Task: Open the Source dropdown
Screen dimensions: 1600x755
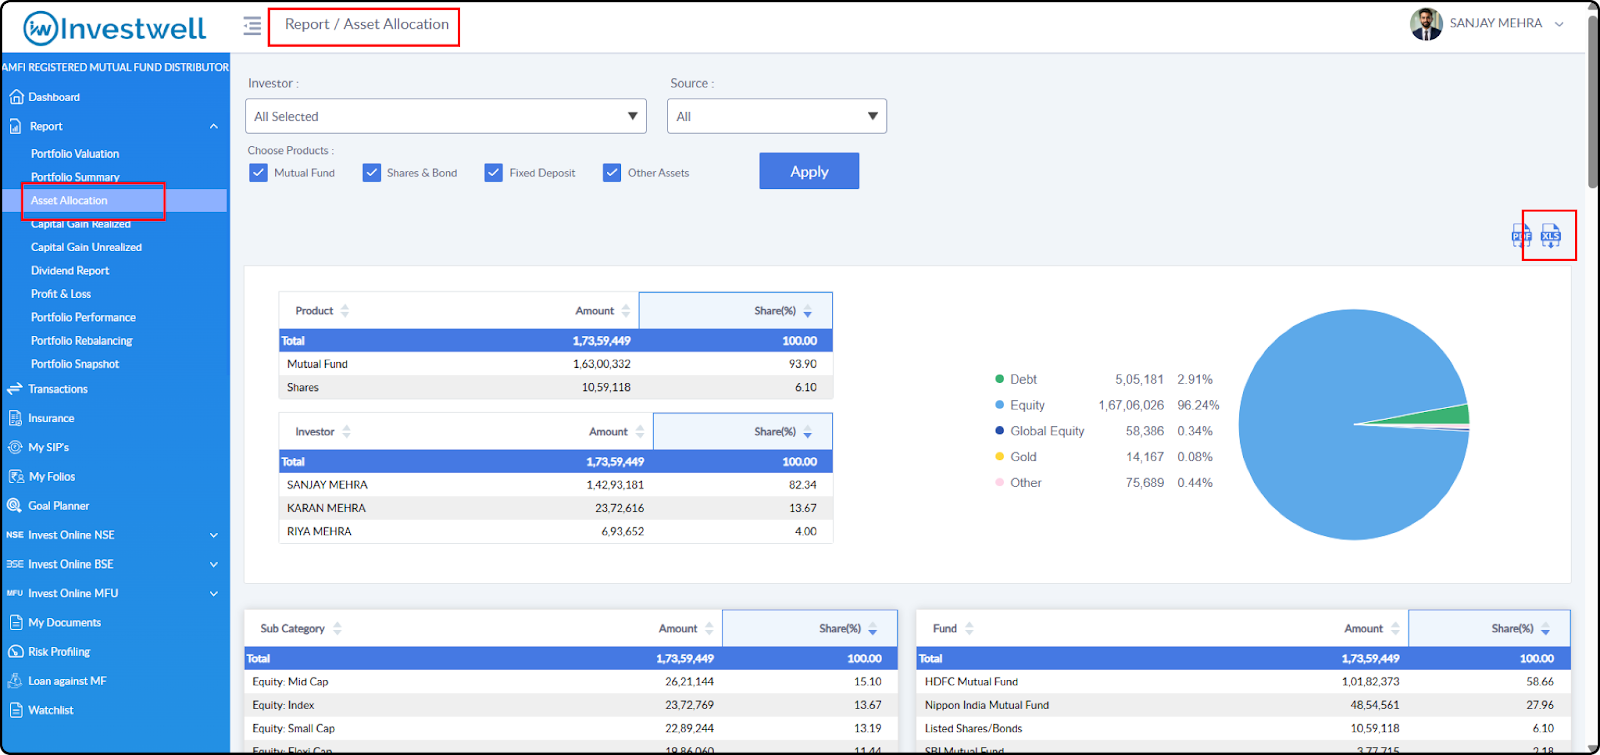Action: point(777,116)
